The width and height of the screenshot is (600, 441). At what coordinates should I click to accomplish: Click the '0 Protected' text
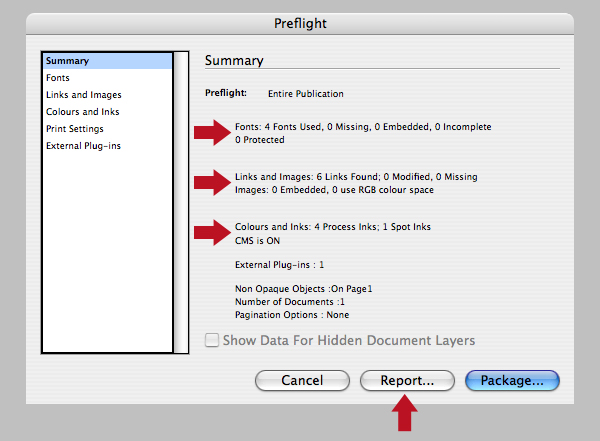click(x=259, y=140)
